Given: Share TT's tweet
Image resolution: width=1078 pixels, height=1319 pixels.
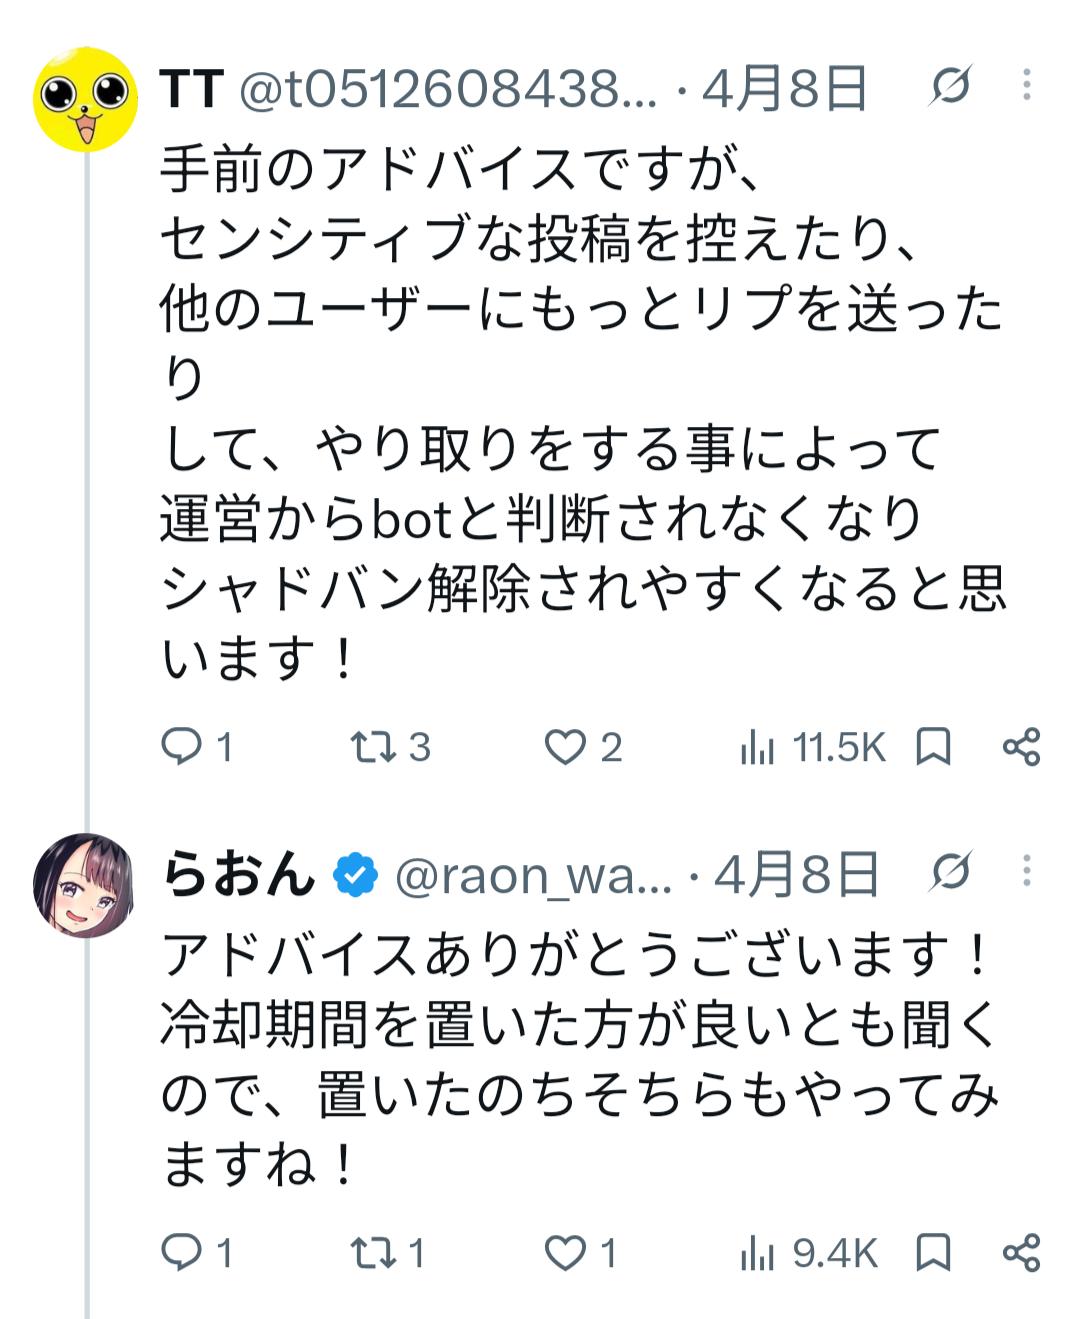Looking at the screenshot, I should (x=1022, y=746).
